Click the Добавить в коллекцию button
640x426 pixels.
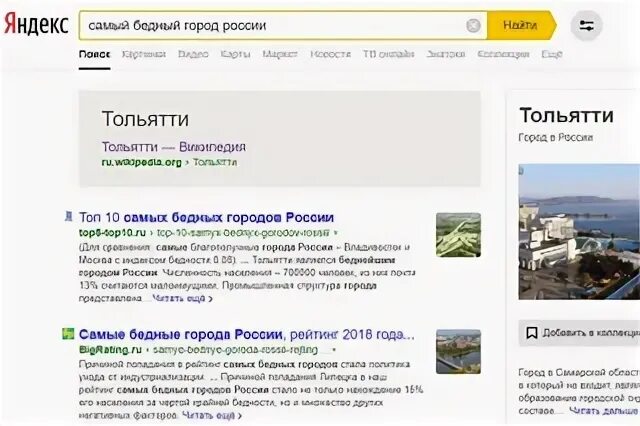click(579, 333)
